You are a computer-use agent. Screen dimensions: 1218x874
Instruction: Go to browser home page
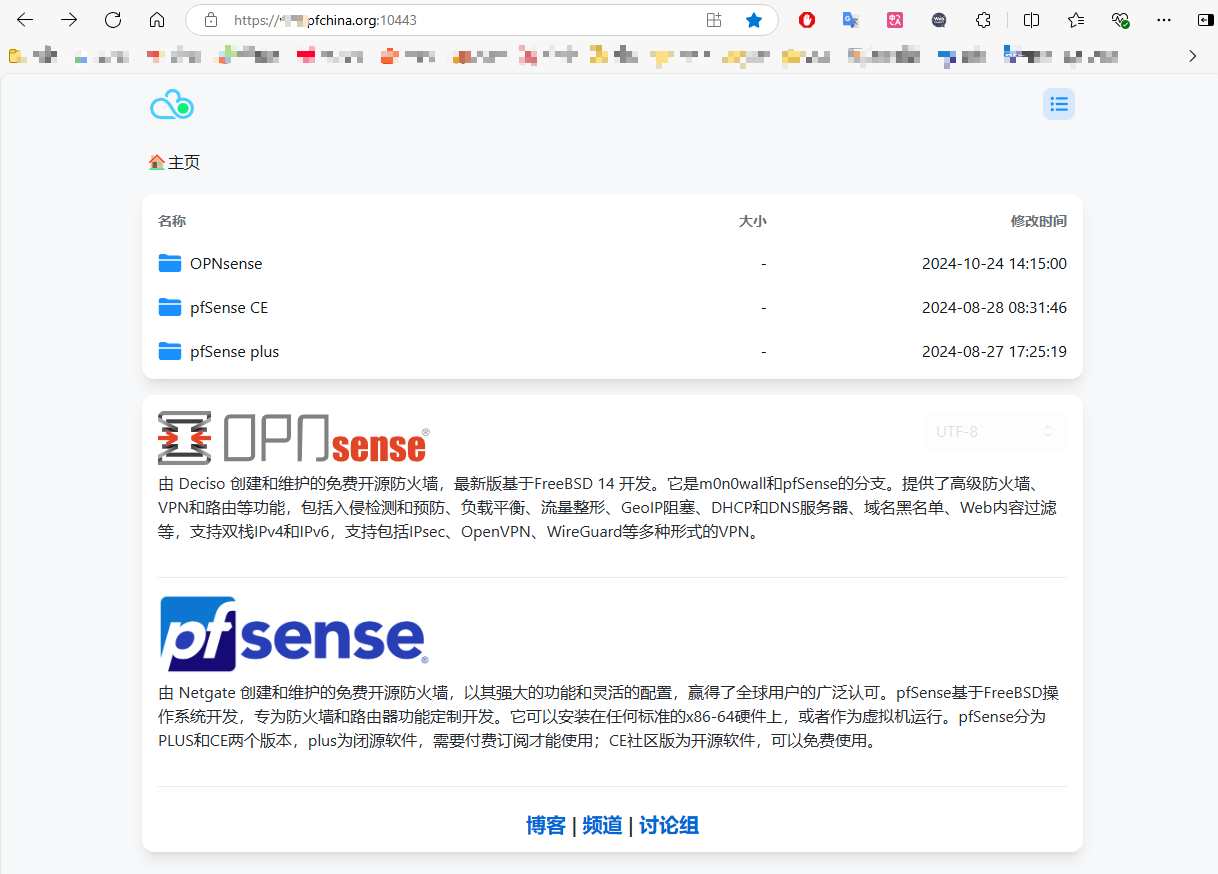(x=157, y=20)
